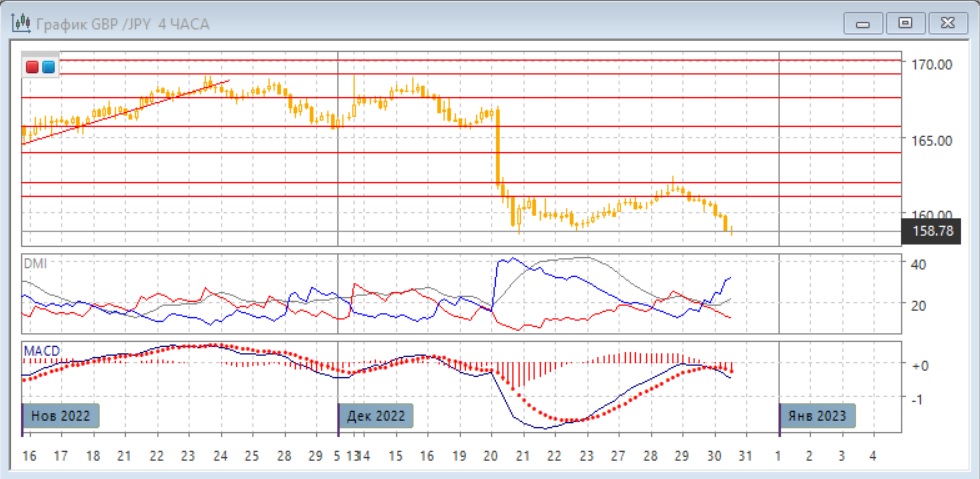Click the Янв 2023 month marker

pos(818,415)
